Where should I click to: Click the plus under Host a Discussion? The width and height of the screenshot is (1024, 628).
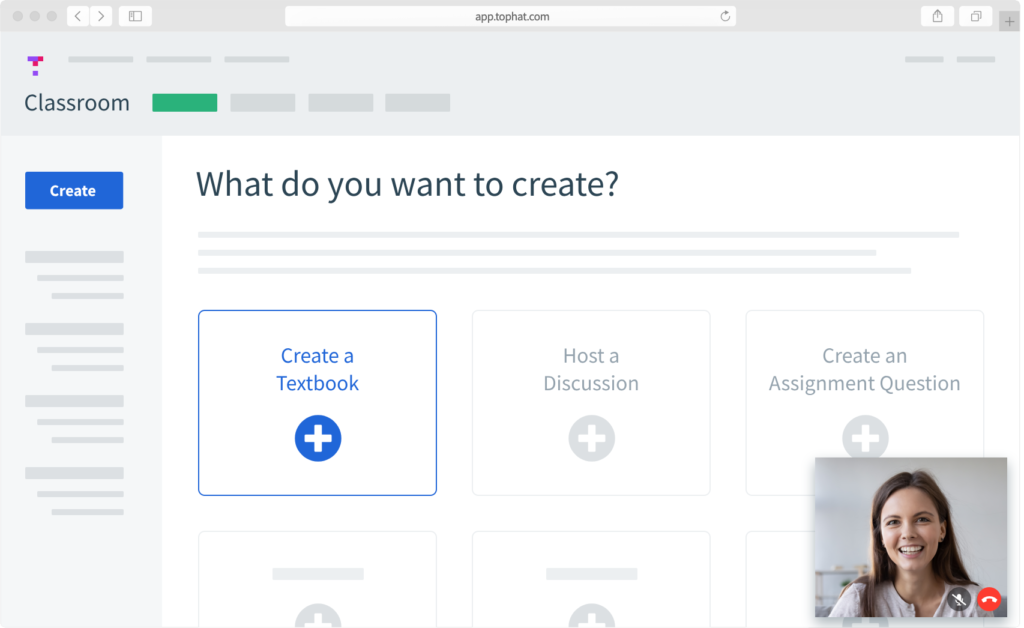tap(592, 438)
